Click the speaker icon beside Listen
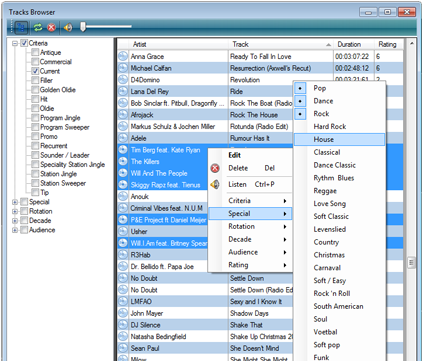The width and height of the screenshot is (423, 361). [x=215, y=184]
